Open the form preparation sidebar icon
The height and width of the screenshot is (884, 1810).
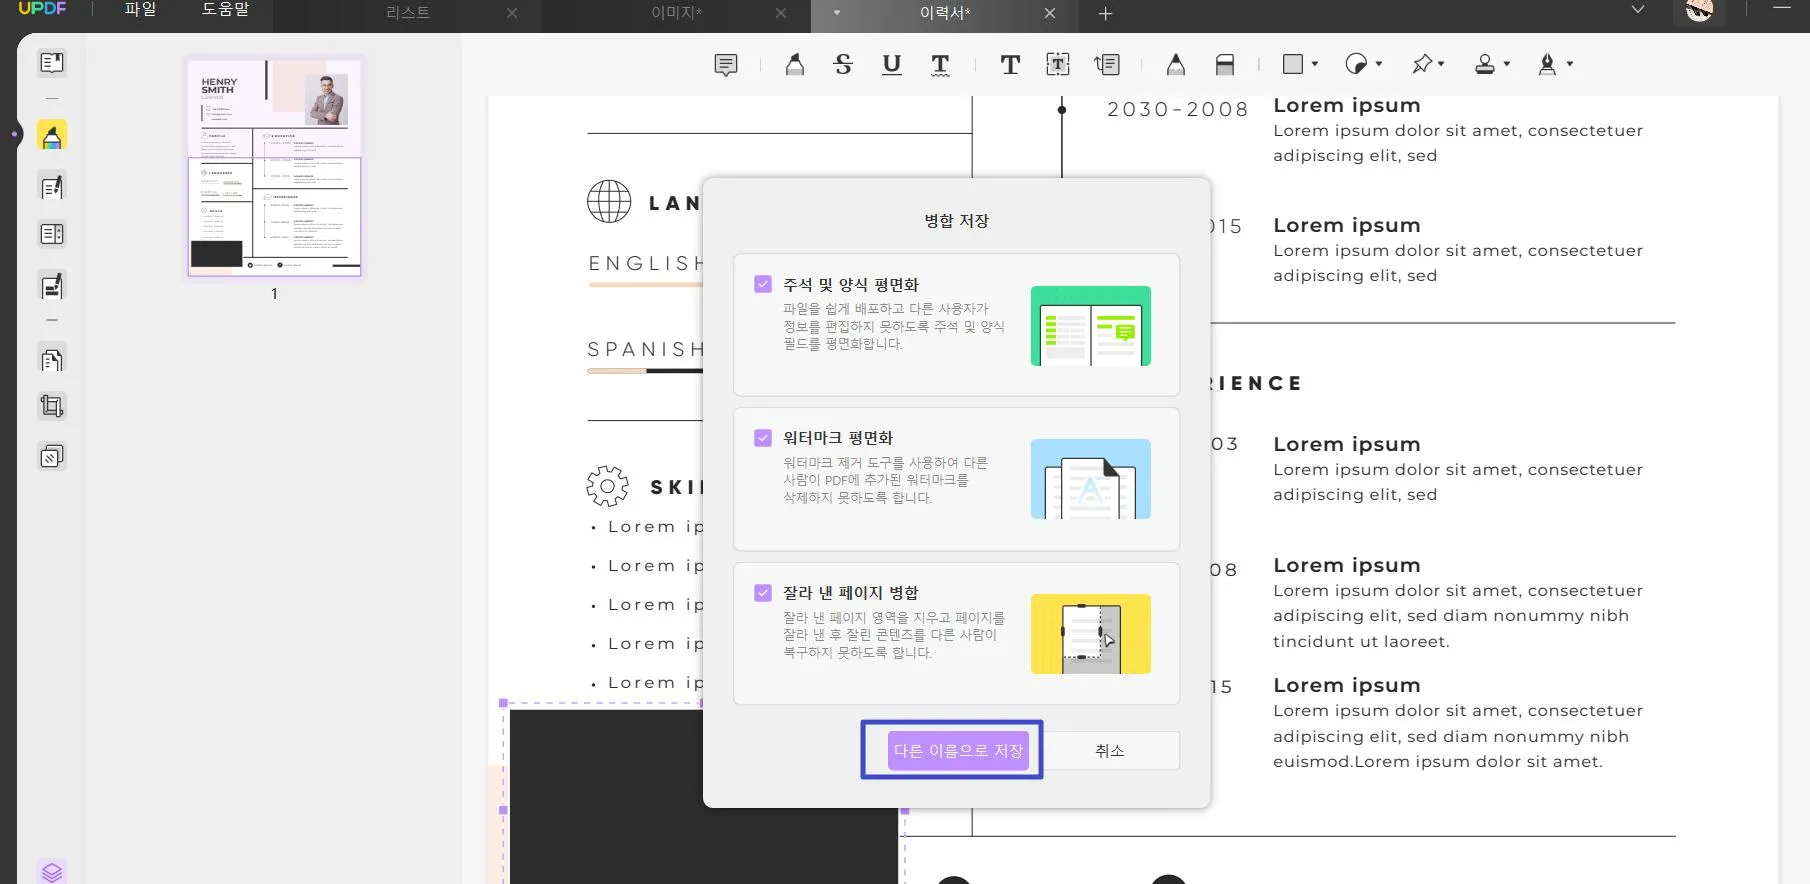[52, 234]
